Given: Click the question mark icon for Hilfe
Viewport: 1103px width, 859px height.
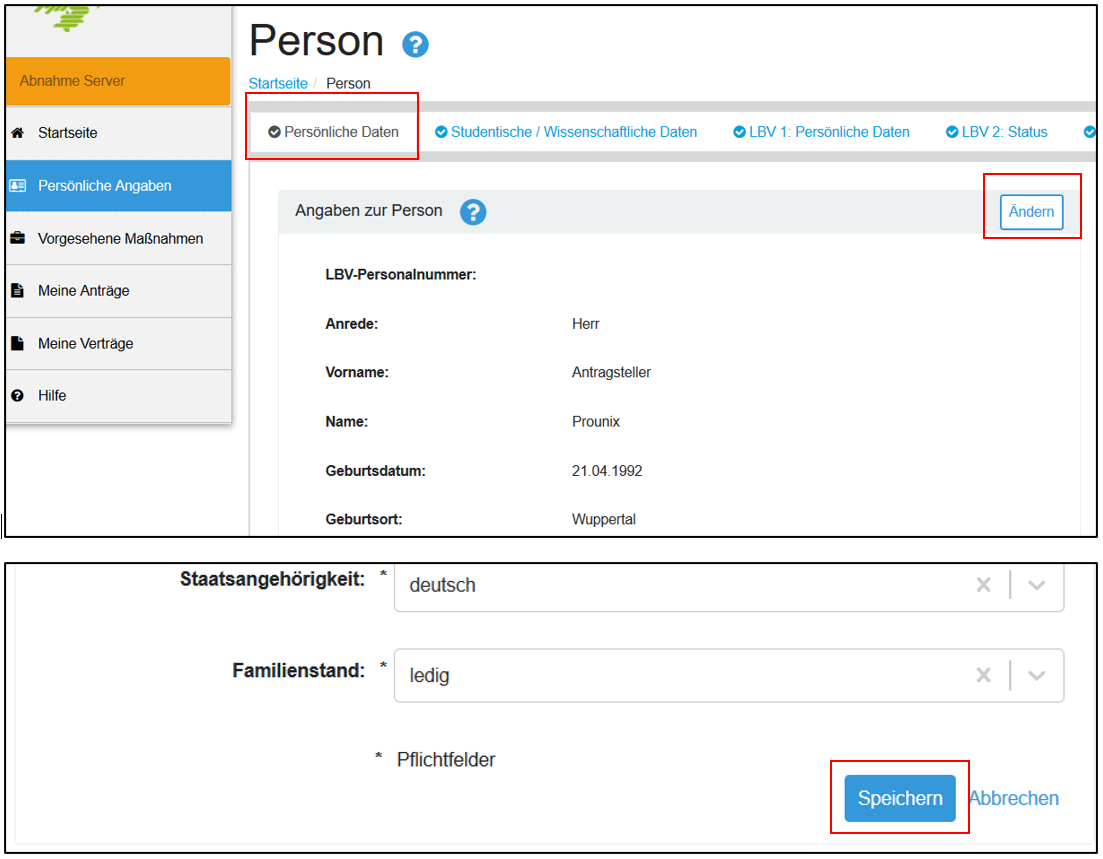Looking at the screenshot, I should click(17, 396).
